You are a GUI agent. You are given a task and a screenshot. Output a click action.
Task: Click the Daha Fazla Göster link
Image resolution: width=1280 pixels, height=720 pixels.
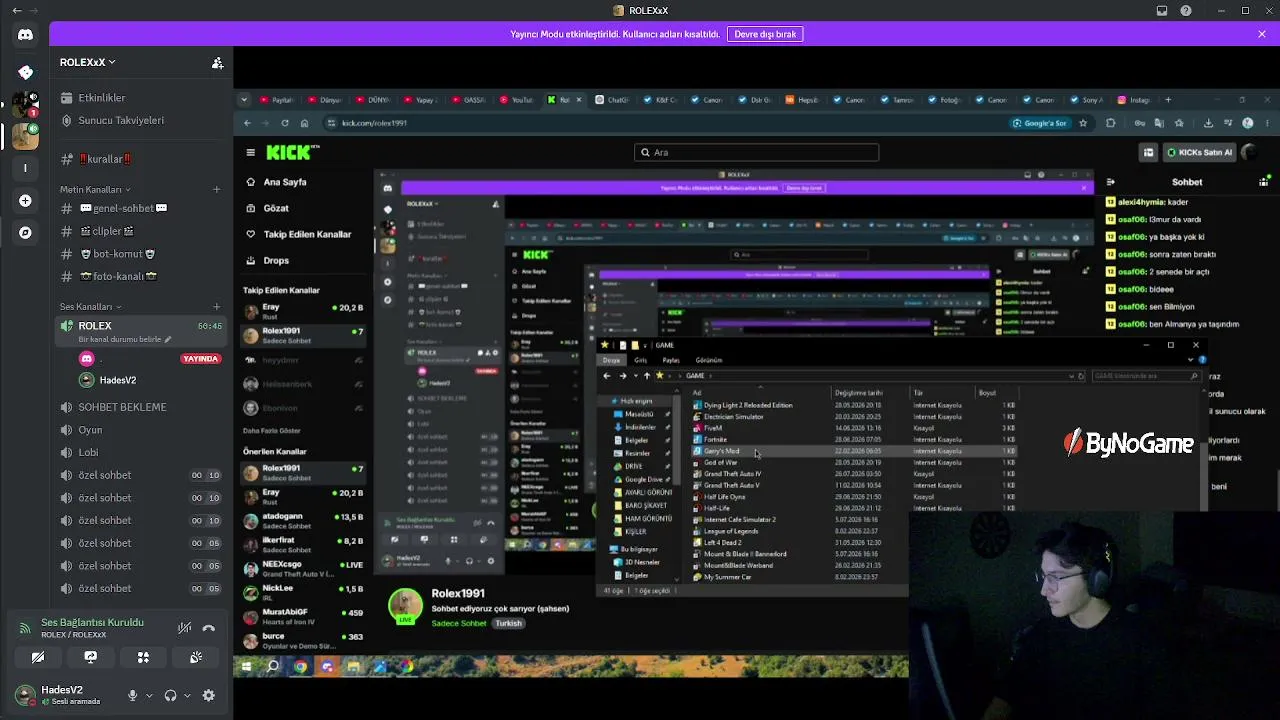pyautogui.click(x=272, y=430)
